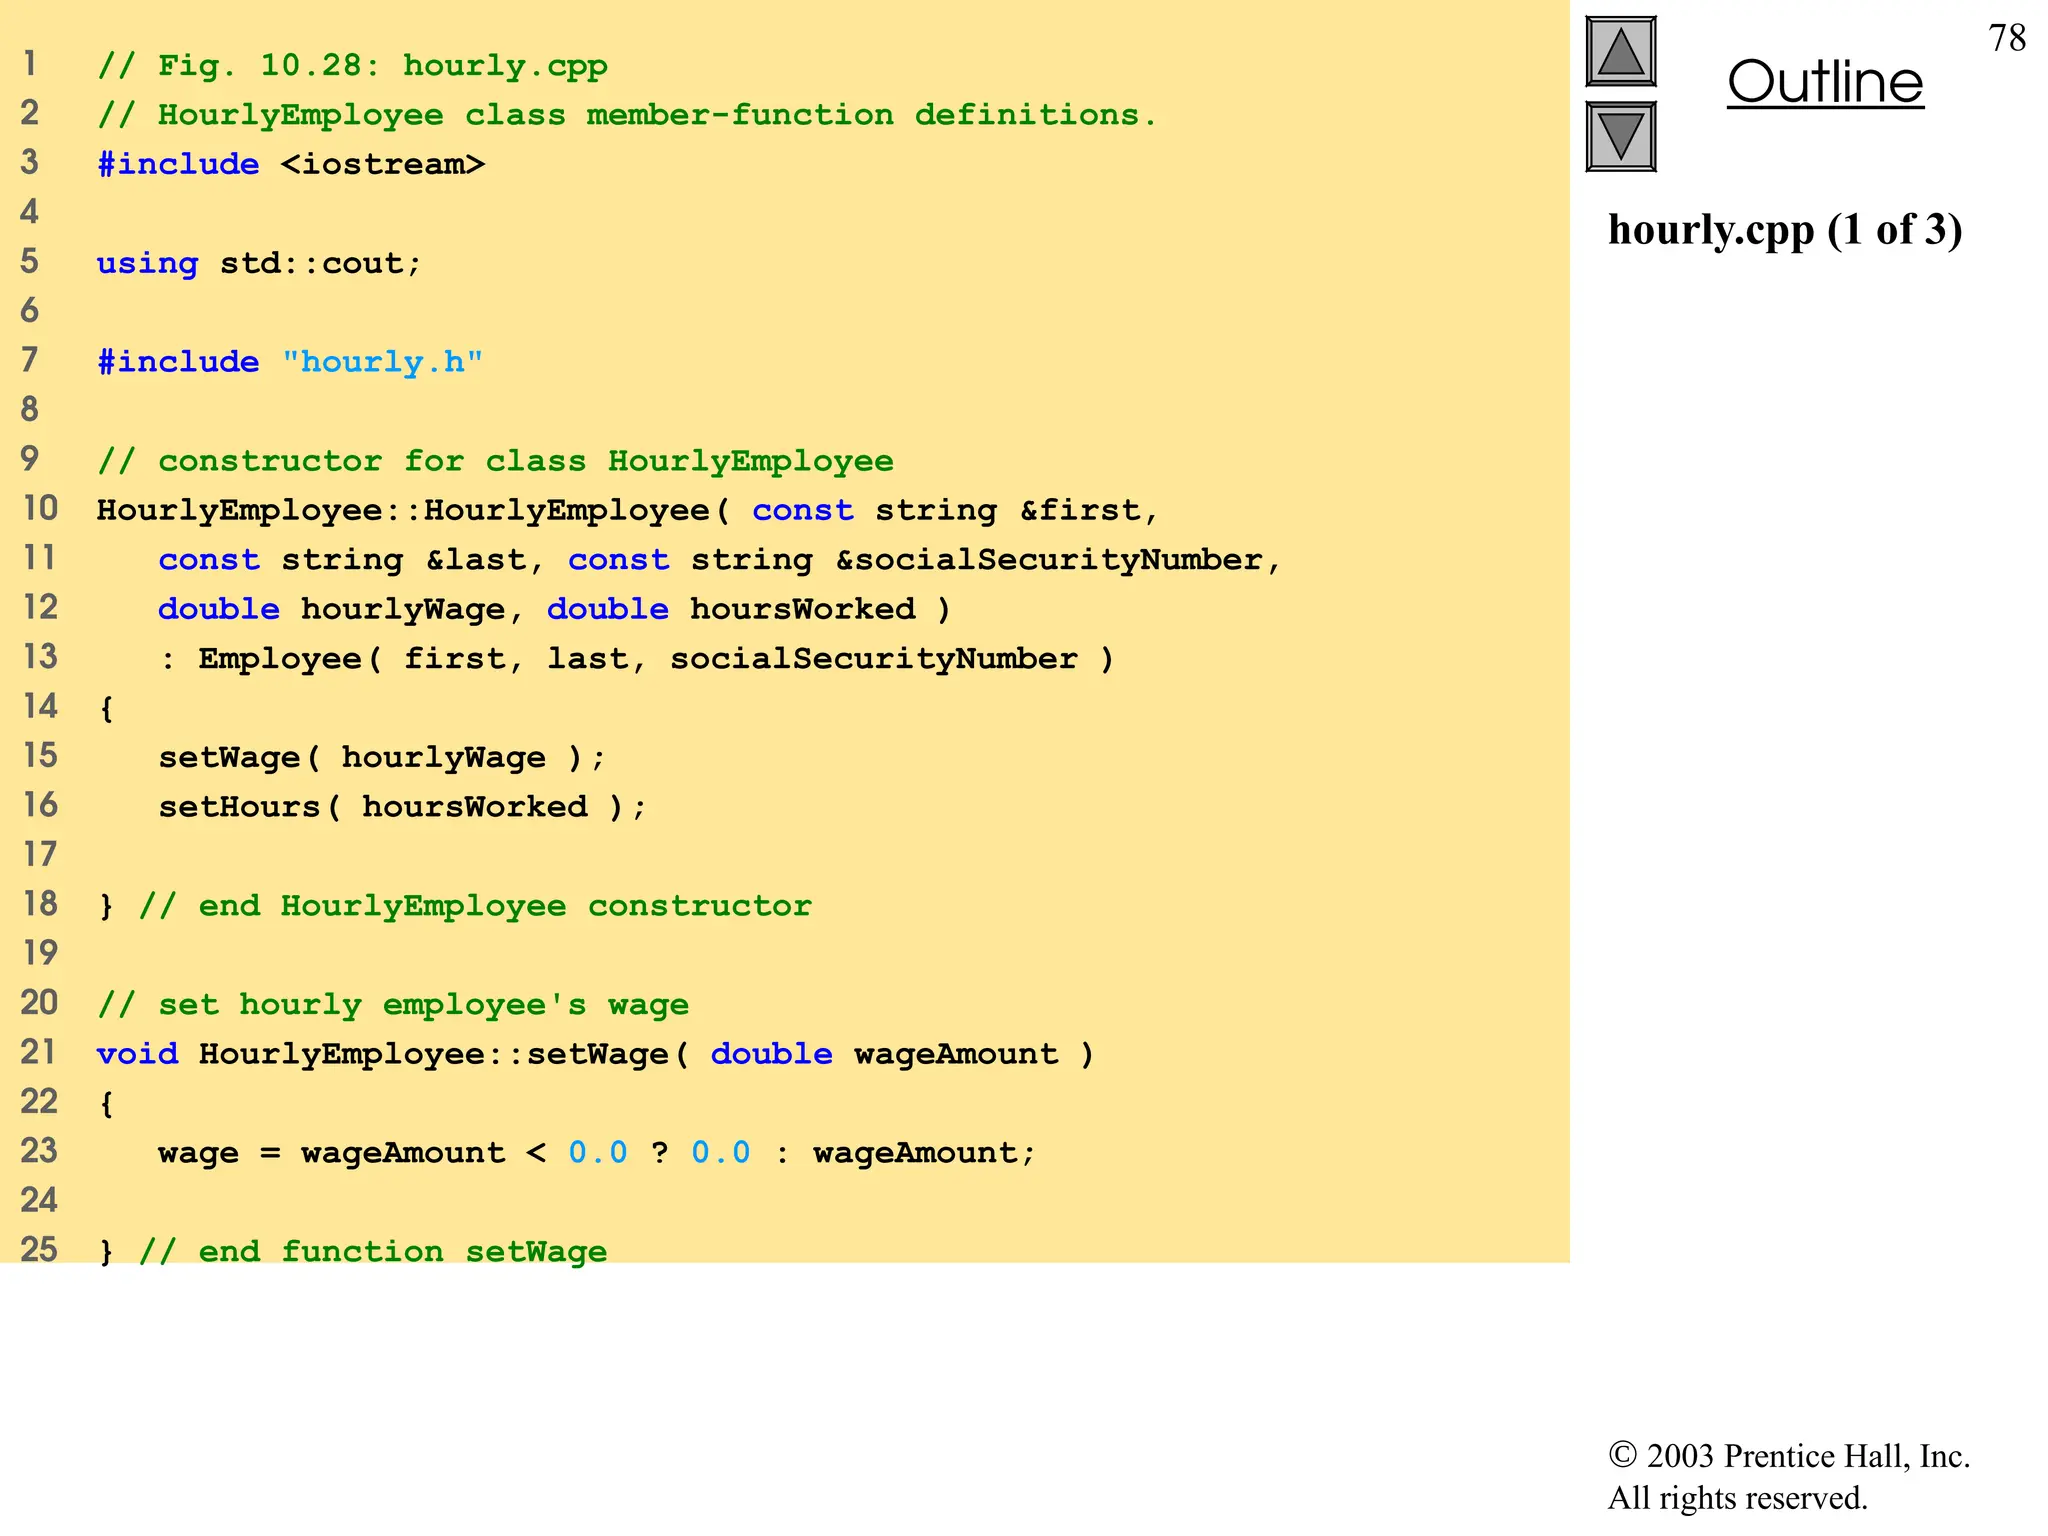The image size is (2048, 1536).
Task: Click the "hourly.h" include string
Action: click(382, 362)
